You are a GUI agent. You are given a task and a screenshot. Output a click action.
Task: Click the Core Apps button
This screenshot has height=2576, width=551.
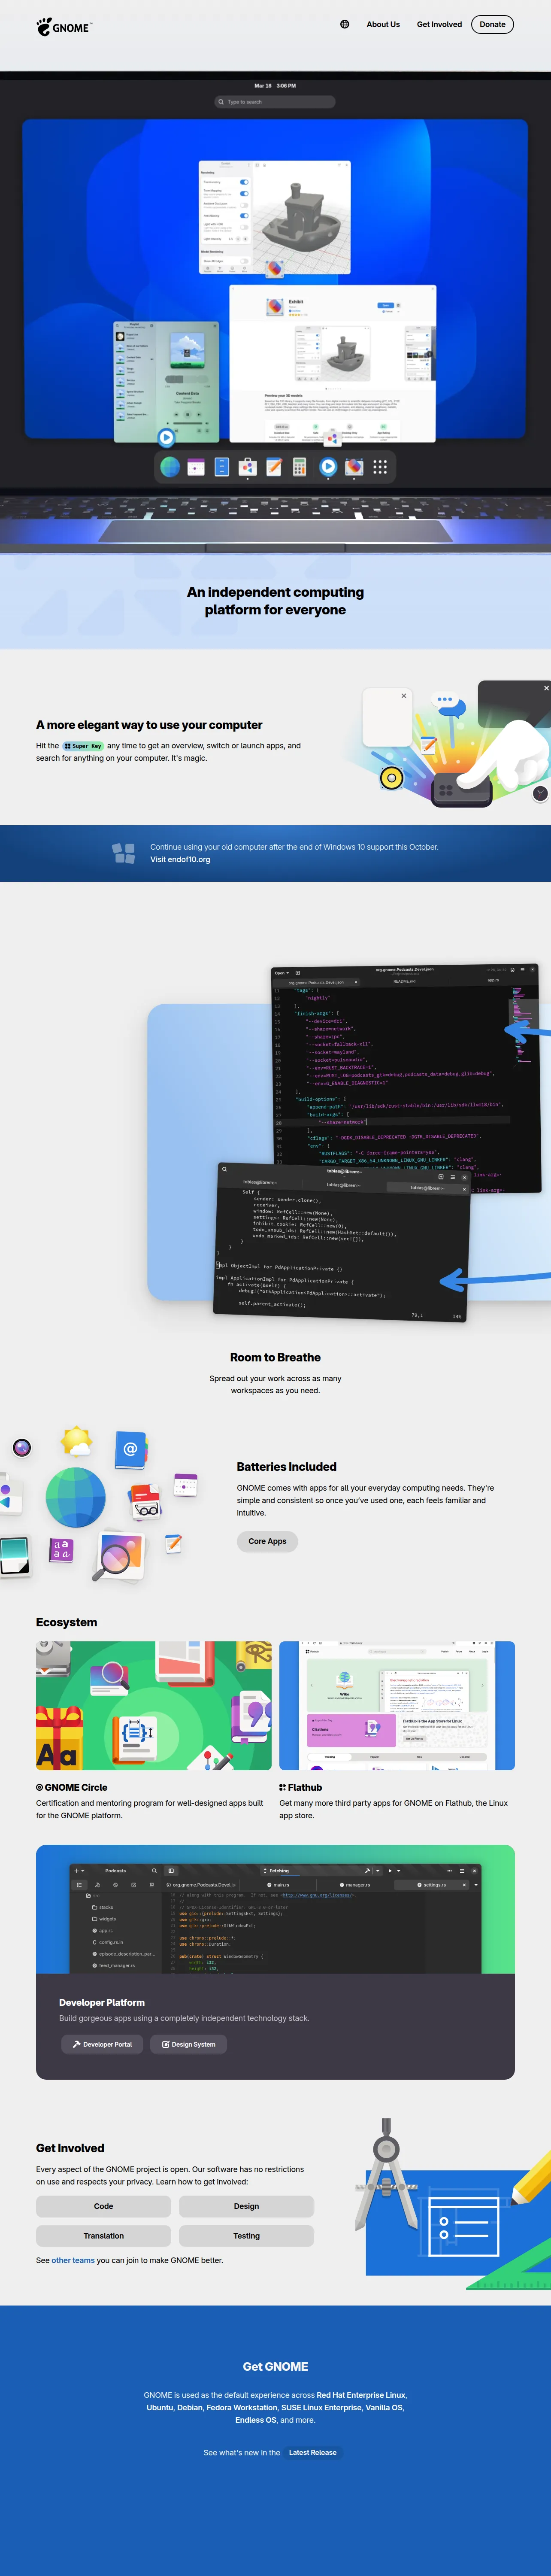267,1541
